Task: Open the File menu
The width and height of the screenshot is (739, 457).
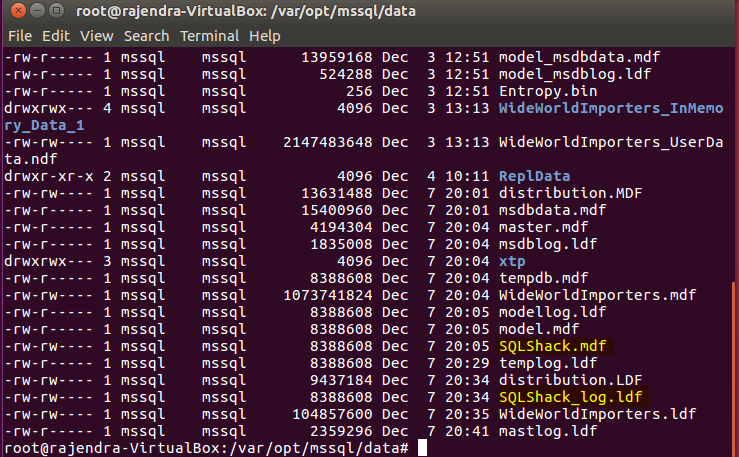Action: 20,36
